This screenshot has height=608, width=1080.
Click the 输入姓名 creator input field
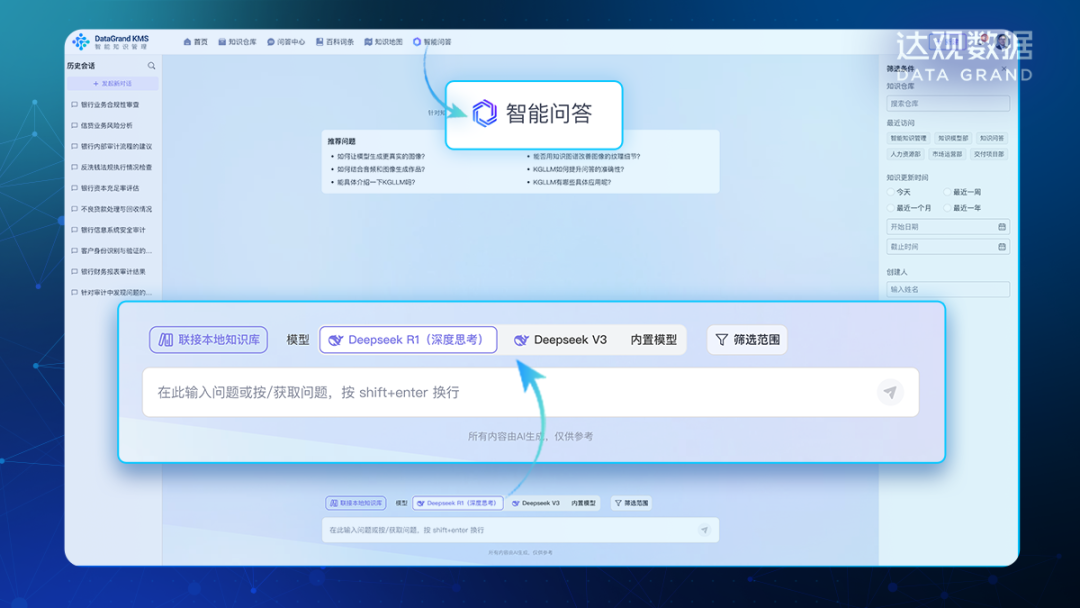(x=947, y=289)
